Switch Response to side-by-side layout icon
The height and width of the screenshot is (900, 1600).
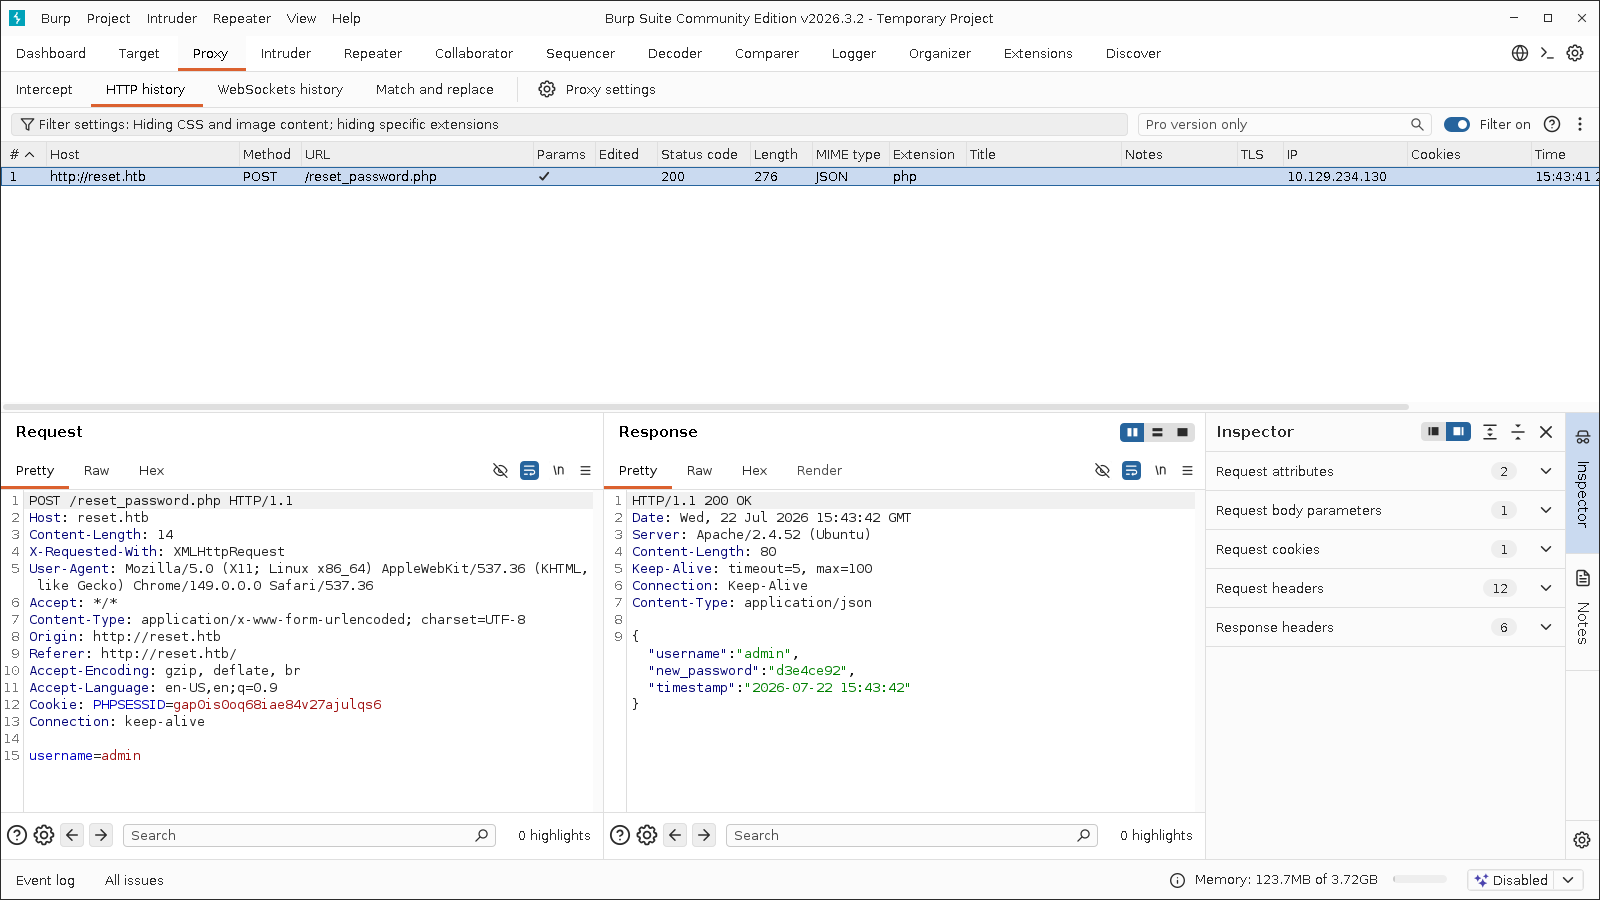pos(1132,432)
